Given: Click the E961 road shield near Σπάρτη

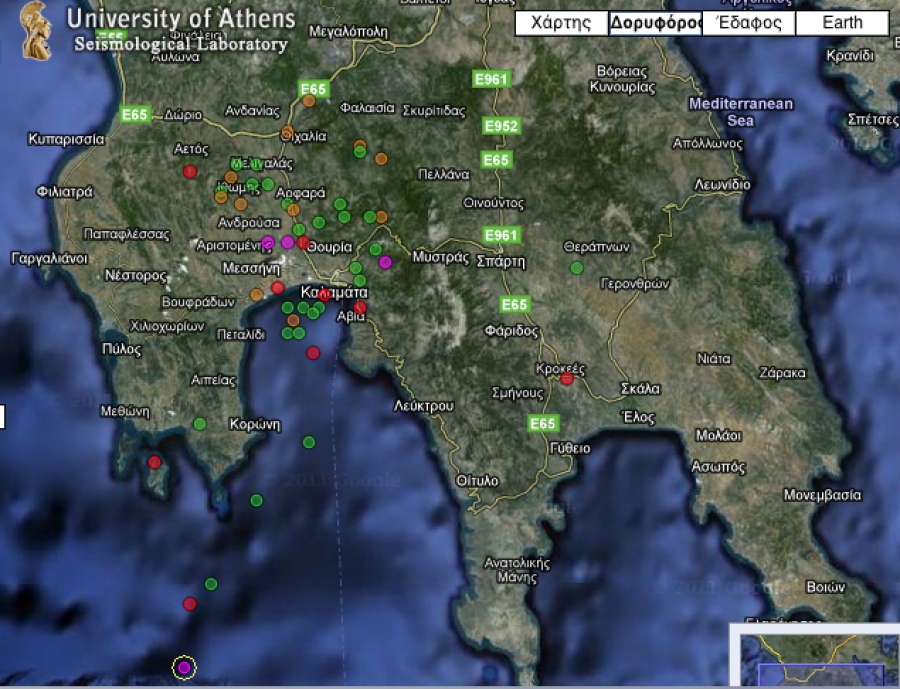Looking at the screenshot, I should point(501,235).
